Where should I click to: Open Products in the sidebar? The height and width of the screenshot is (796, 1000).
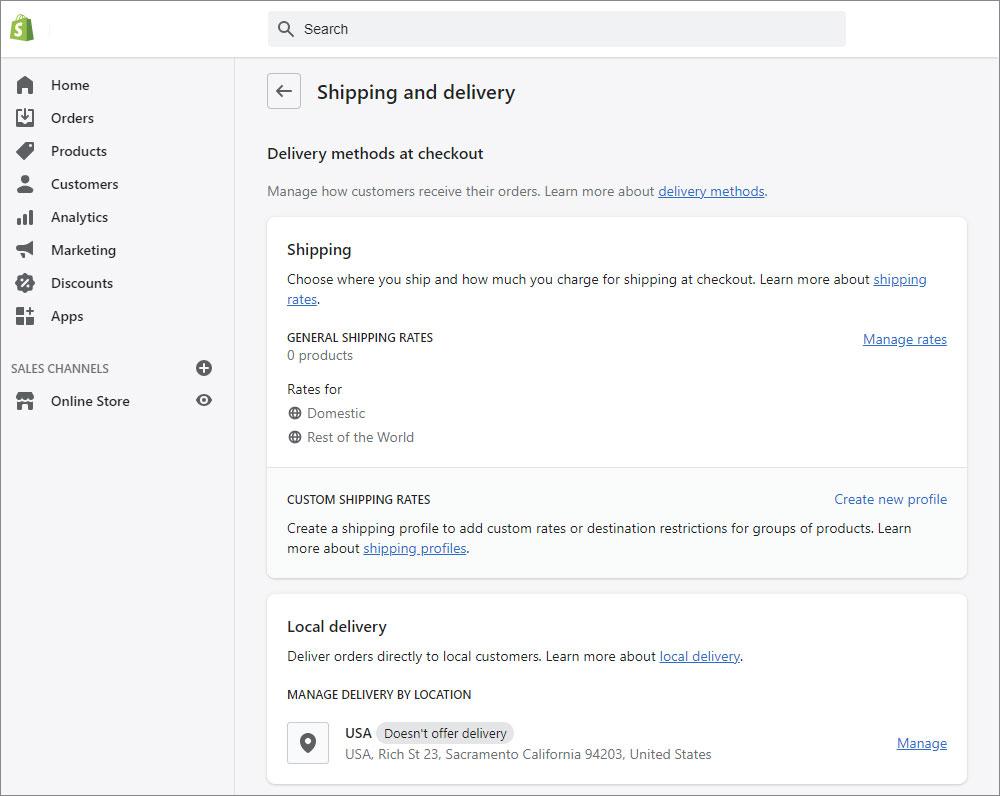[x=79, y=151]
